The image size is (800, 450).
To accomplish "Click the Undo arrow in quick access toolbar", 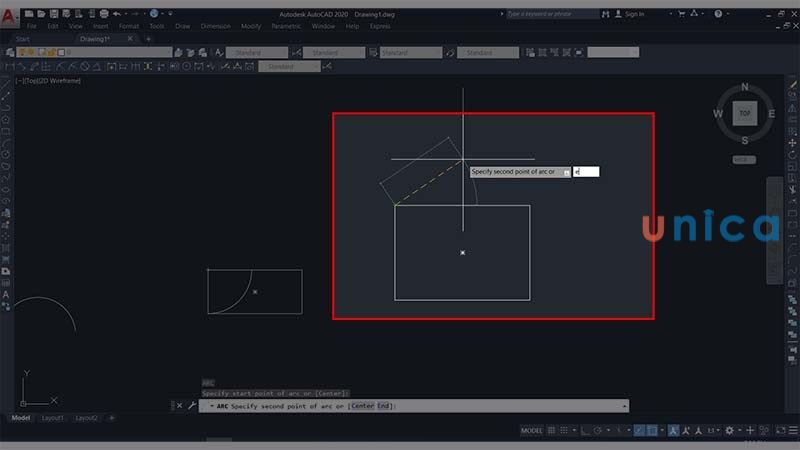I will tap(118, 14).
